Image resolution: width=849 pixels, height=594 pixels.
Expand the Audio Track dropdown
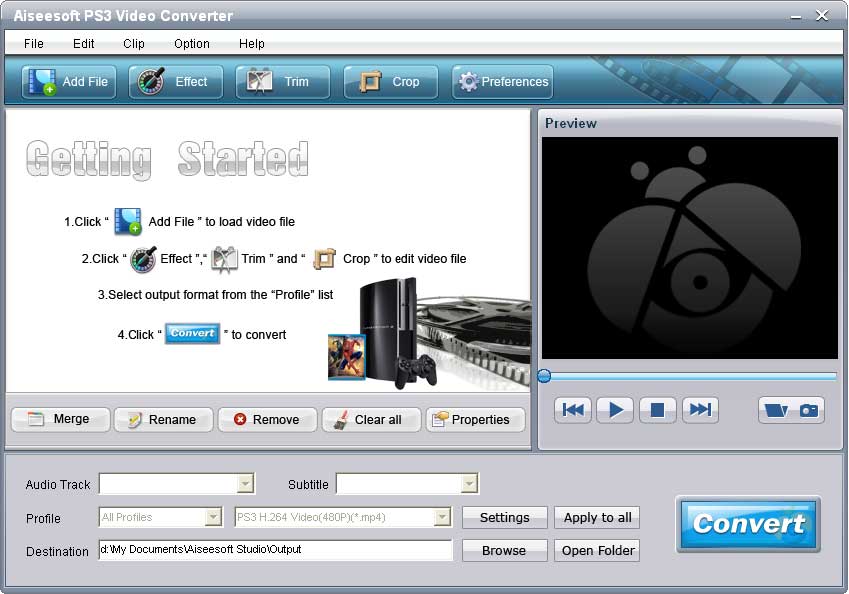[x=245, y=484]
